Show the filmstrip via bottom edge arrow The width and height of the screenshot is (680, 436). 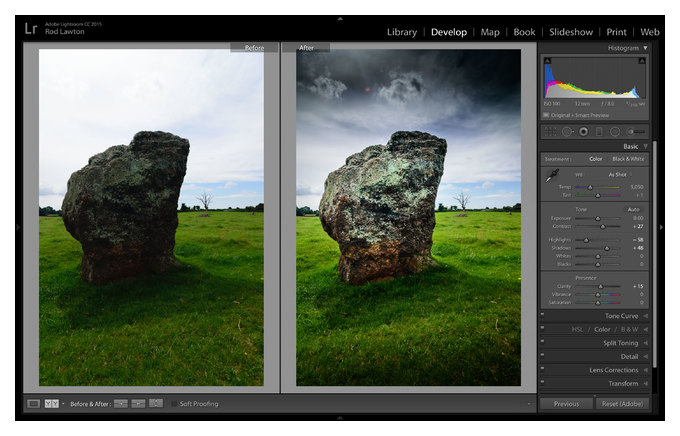tap(340, 417)
